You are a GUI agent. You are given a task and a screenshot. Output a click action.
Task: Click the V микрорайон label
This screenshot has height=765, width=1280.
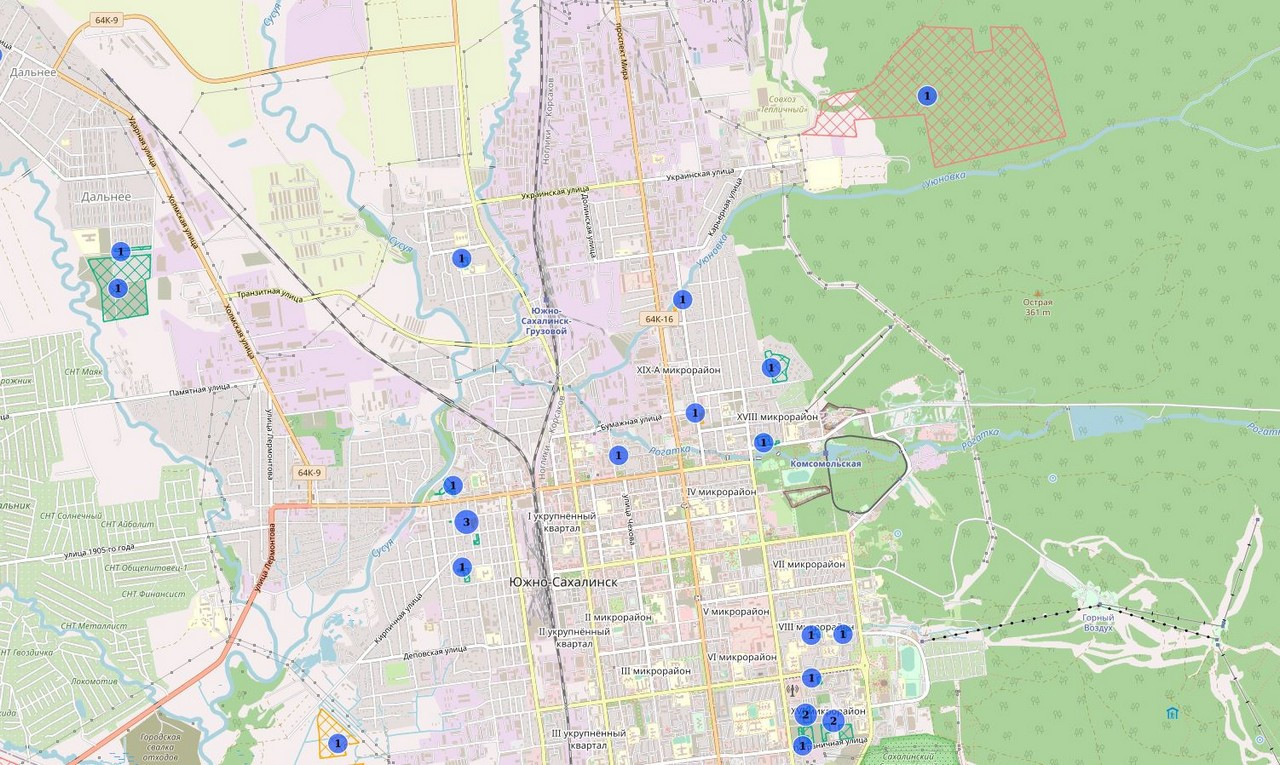(x=736, y=611)
